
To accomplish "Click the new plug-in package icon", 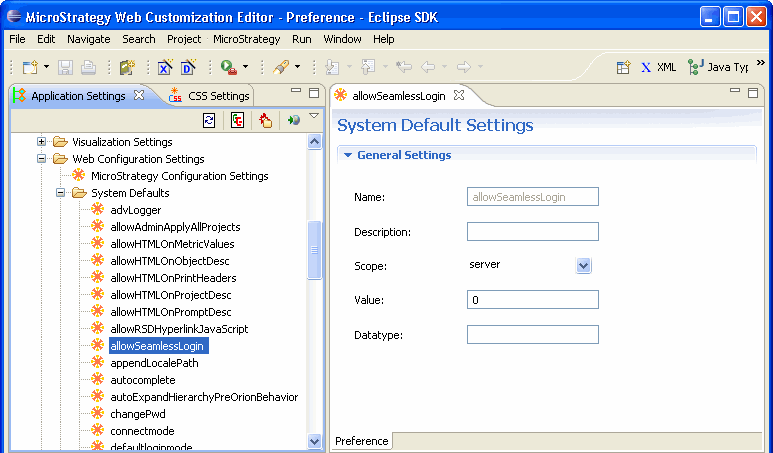I will (127, 67).
